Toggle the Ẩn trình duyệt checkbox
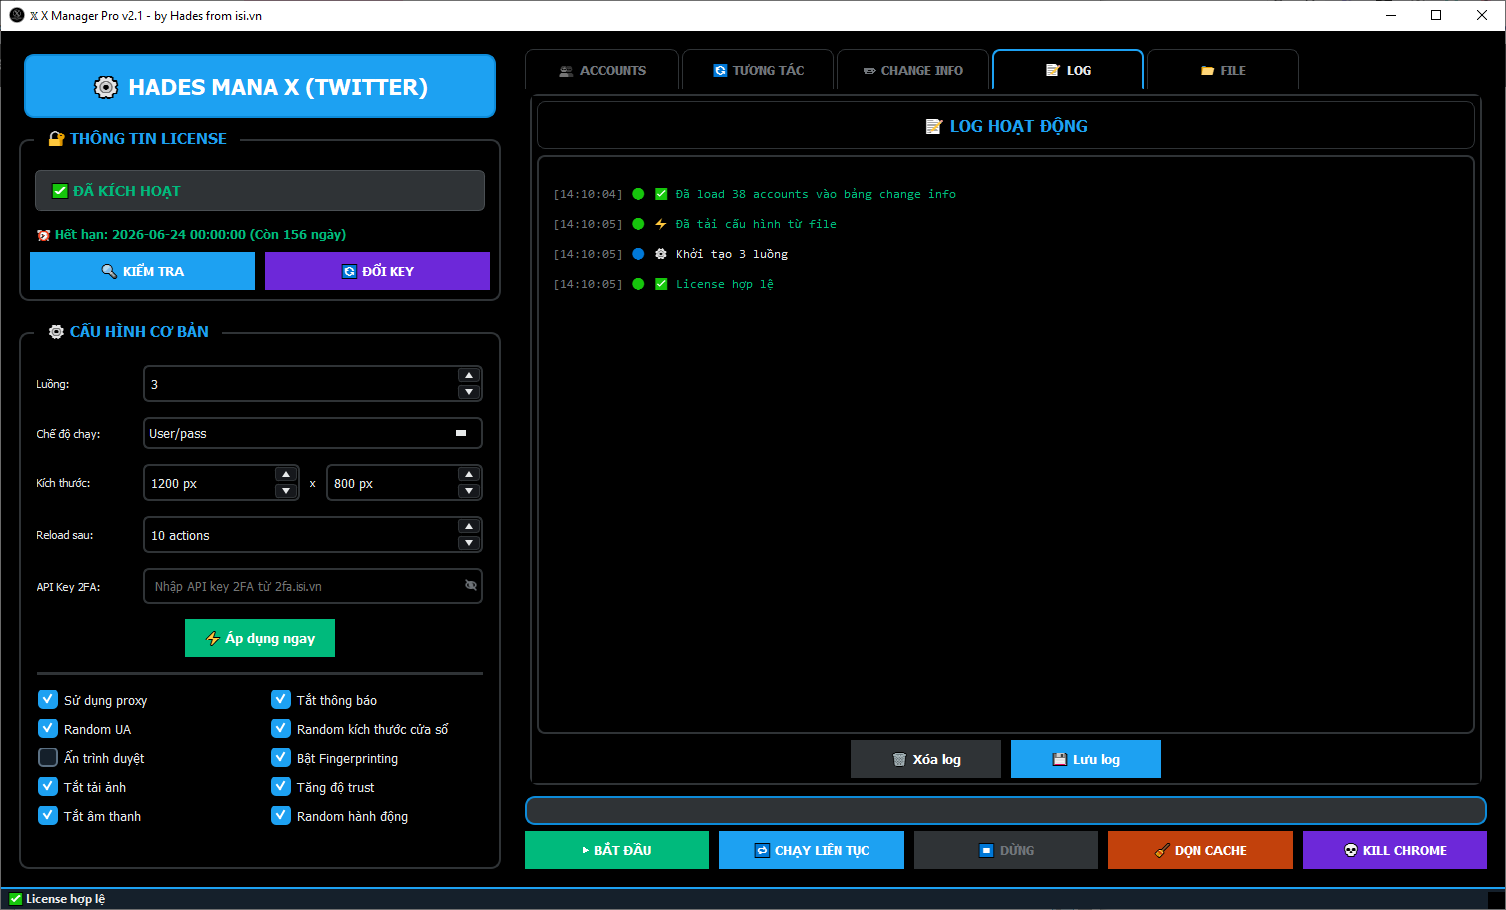1506x910 pixels. pos(47,757)
